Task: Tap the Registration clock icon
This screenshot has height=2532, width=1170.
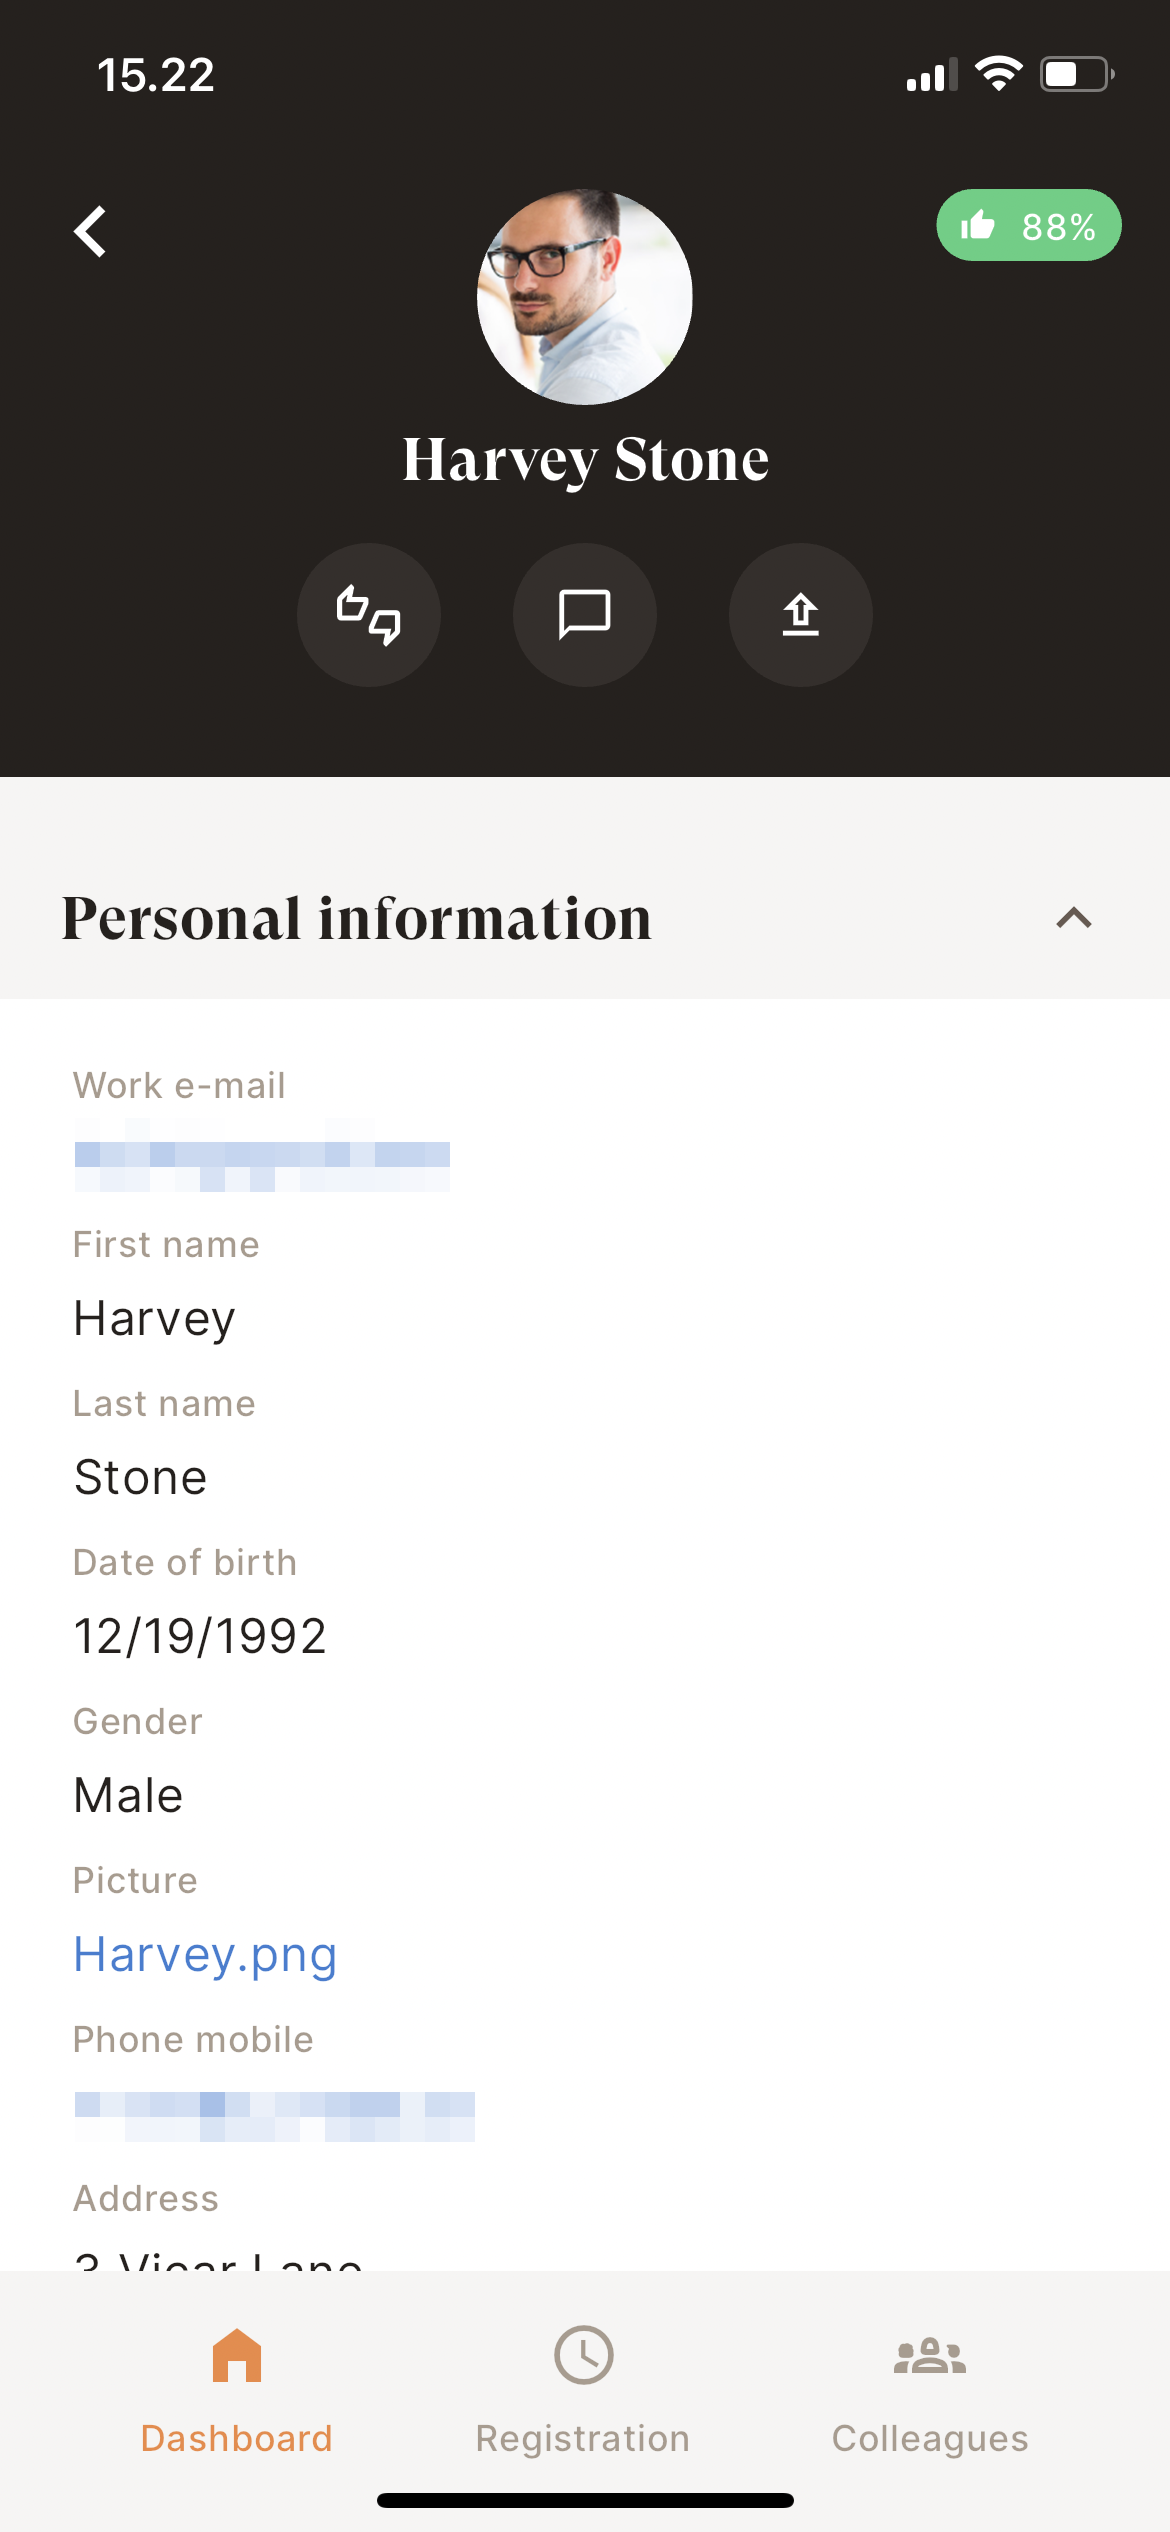Action: [584, 2355]
